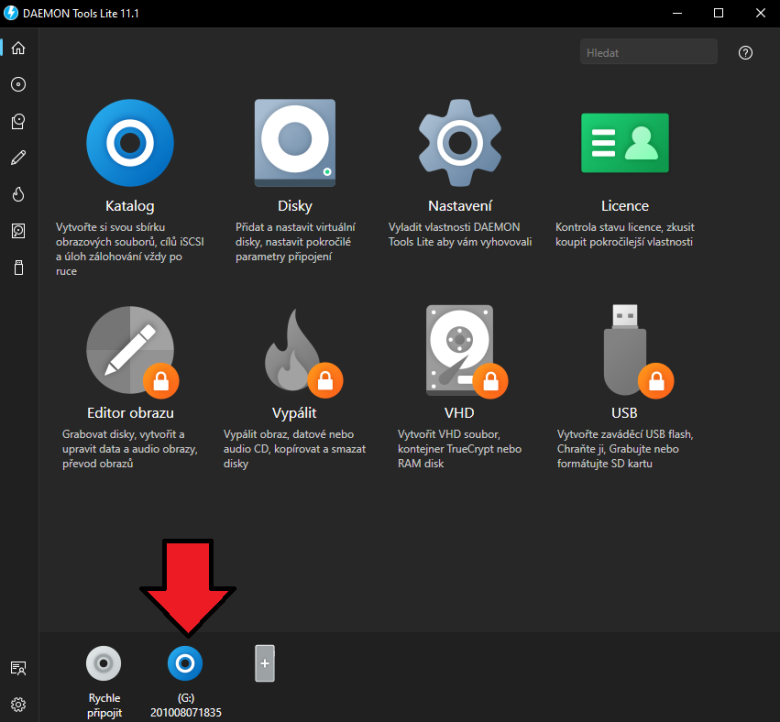Click the Rychle připojit label
Image resolution: width=780 pixels, height=722 pixels.
point(104,705)
